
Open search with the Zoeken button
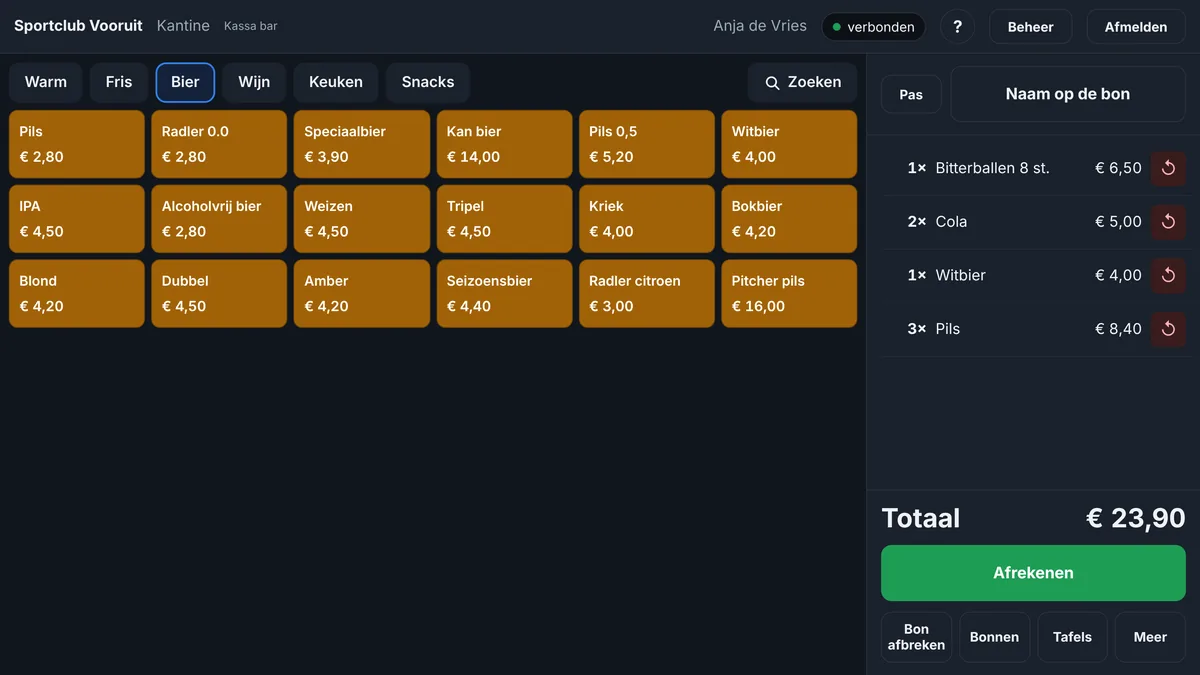802,82
